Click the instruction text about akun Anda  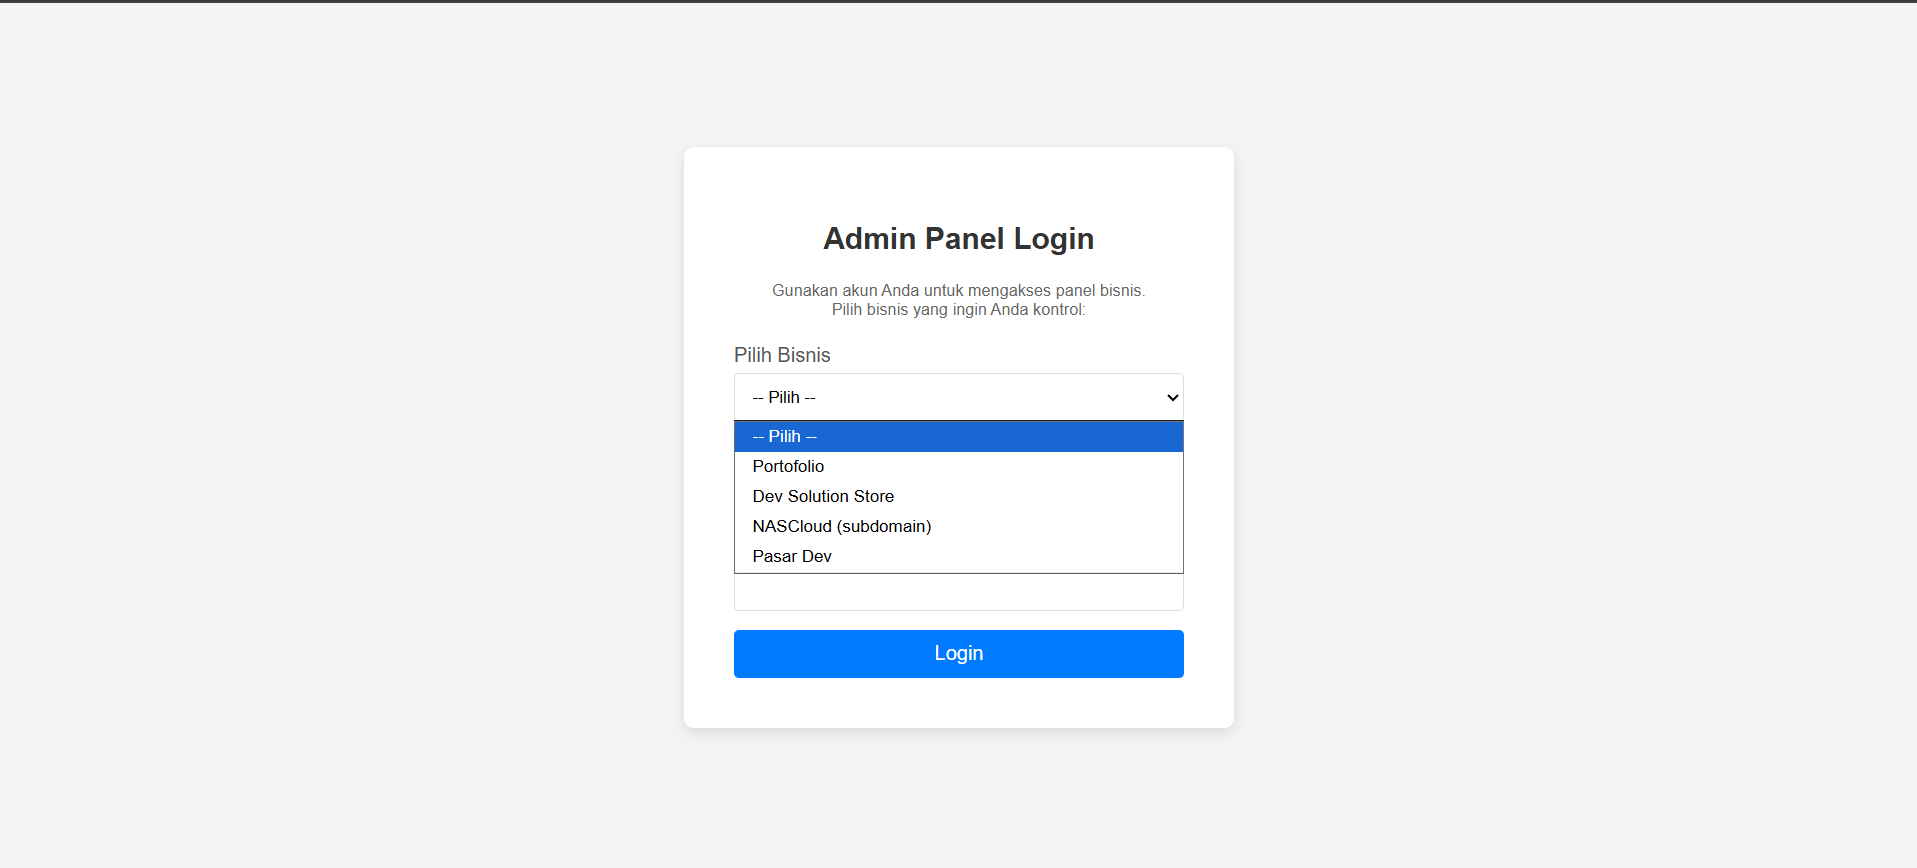click(x=957, y=290)
